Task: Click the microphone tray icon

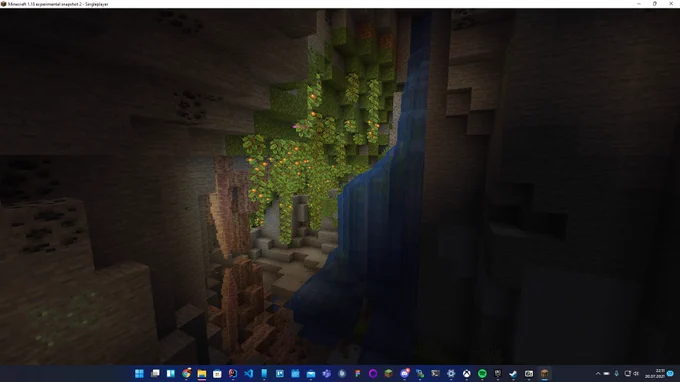Action: (x=617, y=373)
